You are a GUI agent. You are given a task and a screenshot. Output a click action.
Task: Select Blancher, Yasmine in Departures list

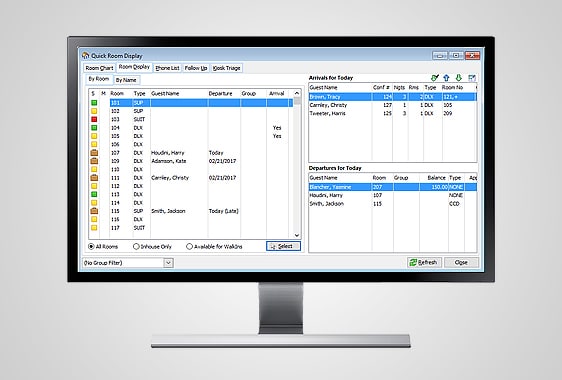[x=392, y=187]
